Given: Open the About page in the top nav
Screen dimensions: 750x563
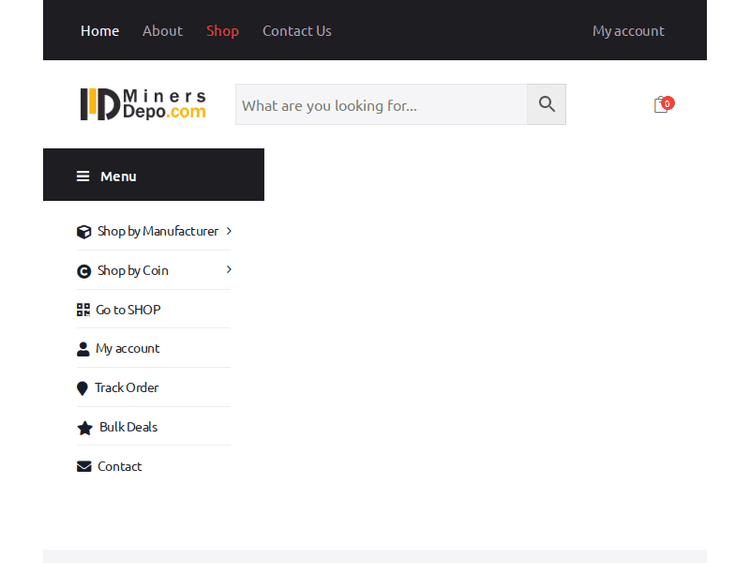Looking at the screenshot, I should [x=162, y=31].
